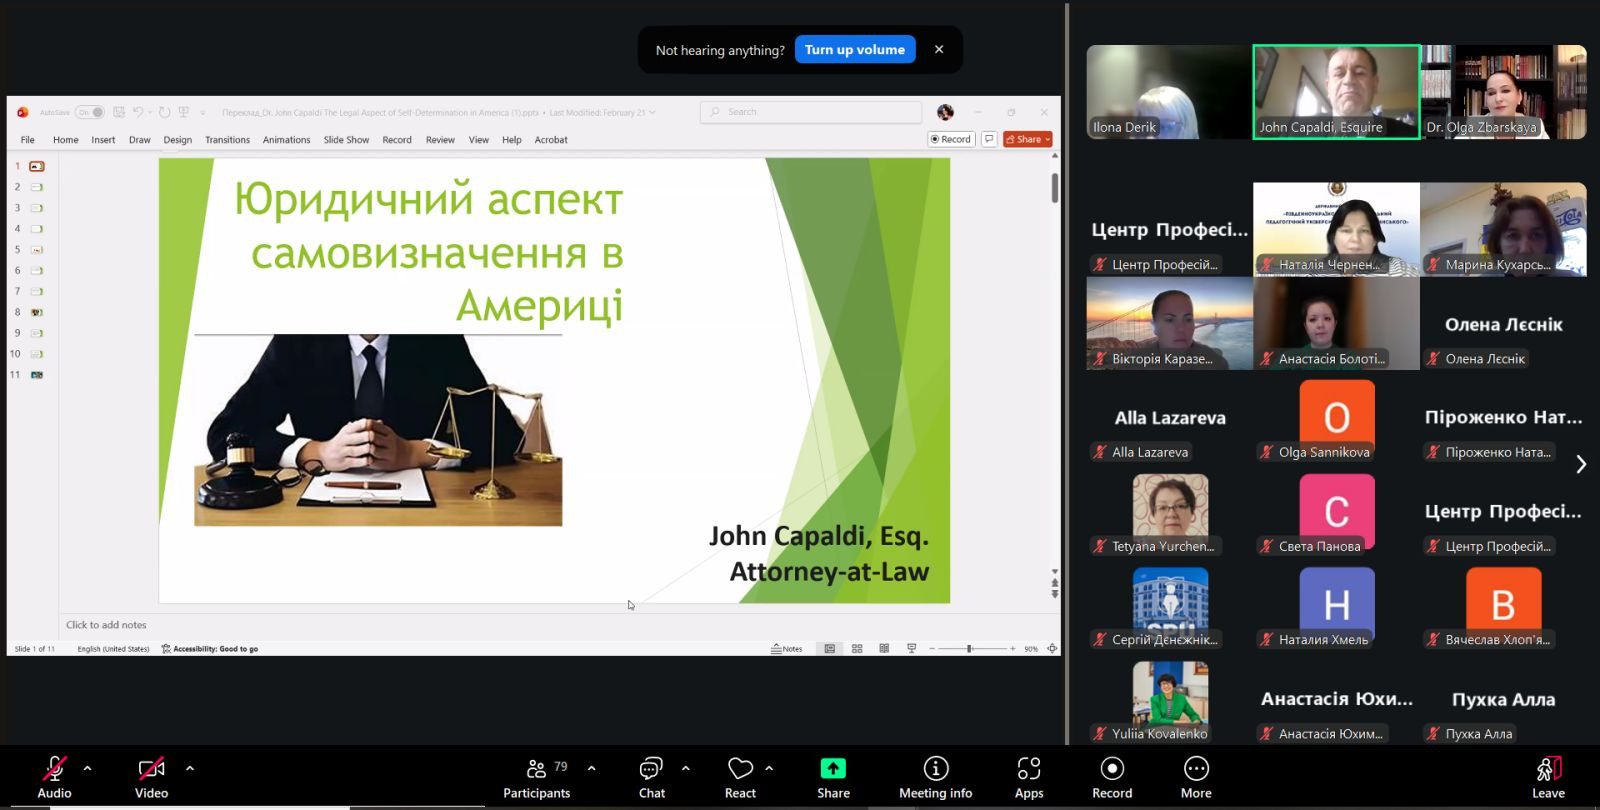Open the Transitions ribbon tab
This screenshot has width=1600, height=810.
(x=228, y=140)
